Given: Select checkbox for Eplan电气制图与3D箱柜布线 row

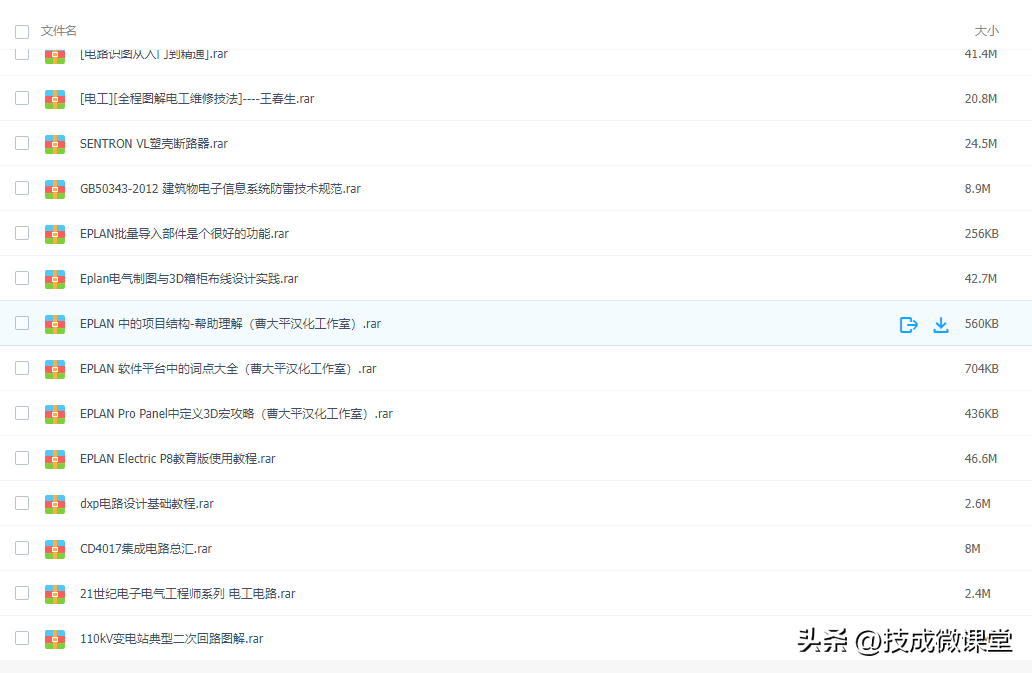Looking at the screenshot, I should [x=22, y=278].
